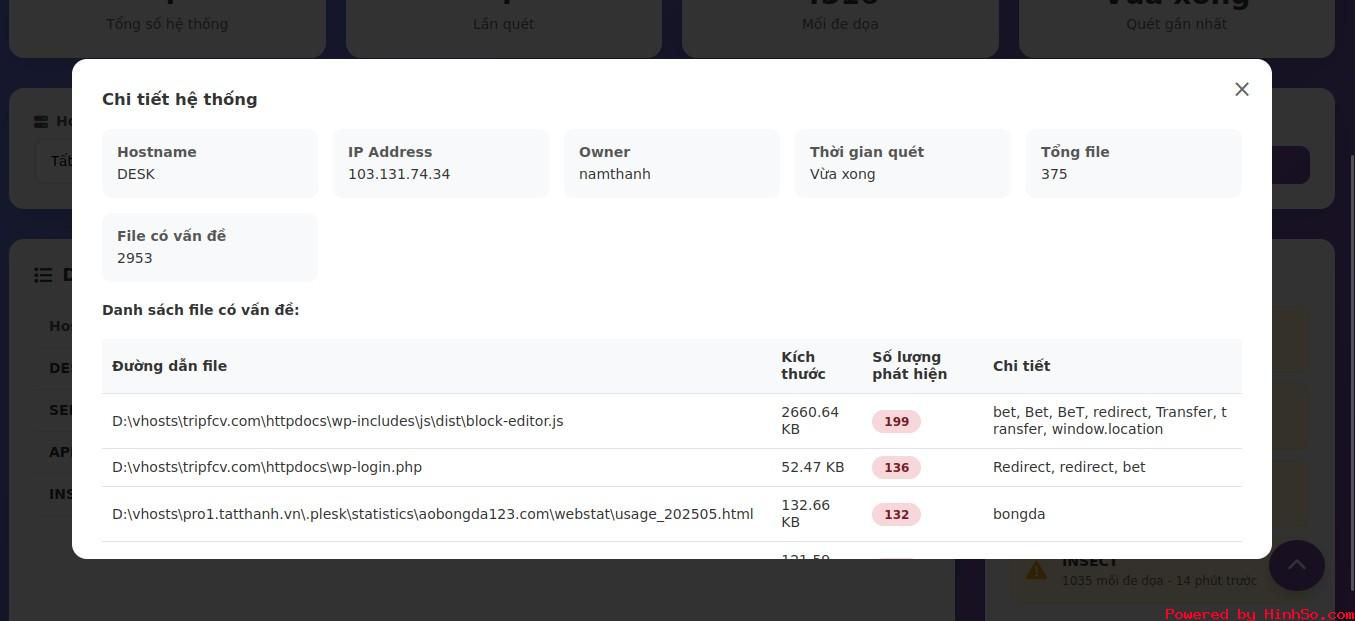Select the 199 detection count badge
Screen dimensions: 1355x621
pyautogui.click(x=896, y=421)
